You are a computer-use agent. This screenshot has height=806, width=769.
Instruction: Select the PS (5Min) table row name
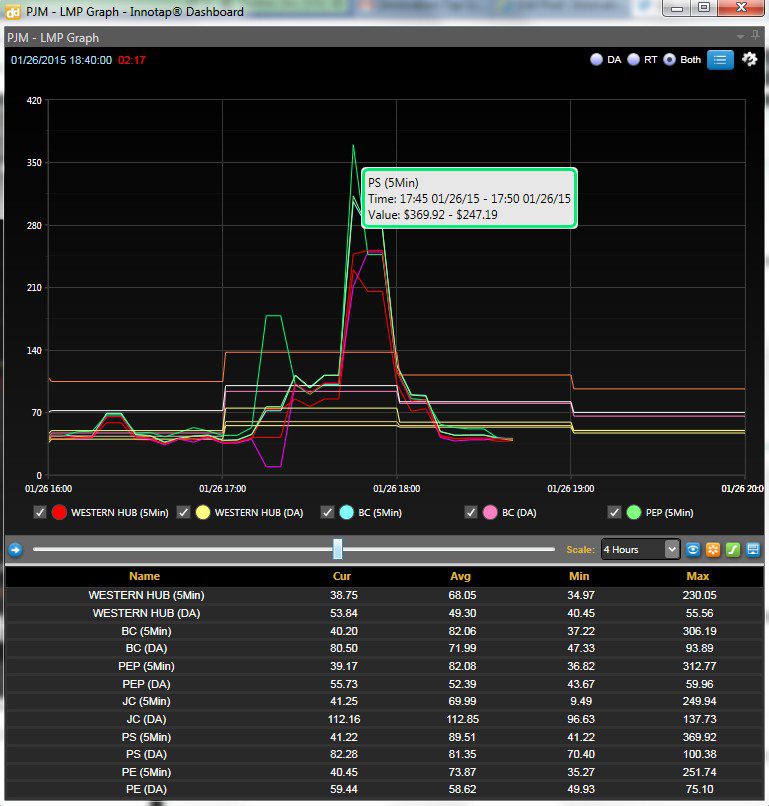point(147,737)
